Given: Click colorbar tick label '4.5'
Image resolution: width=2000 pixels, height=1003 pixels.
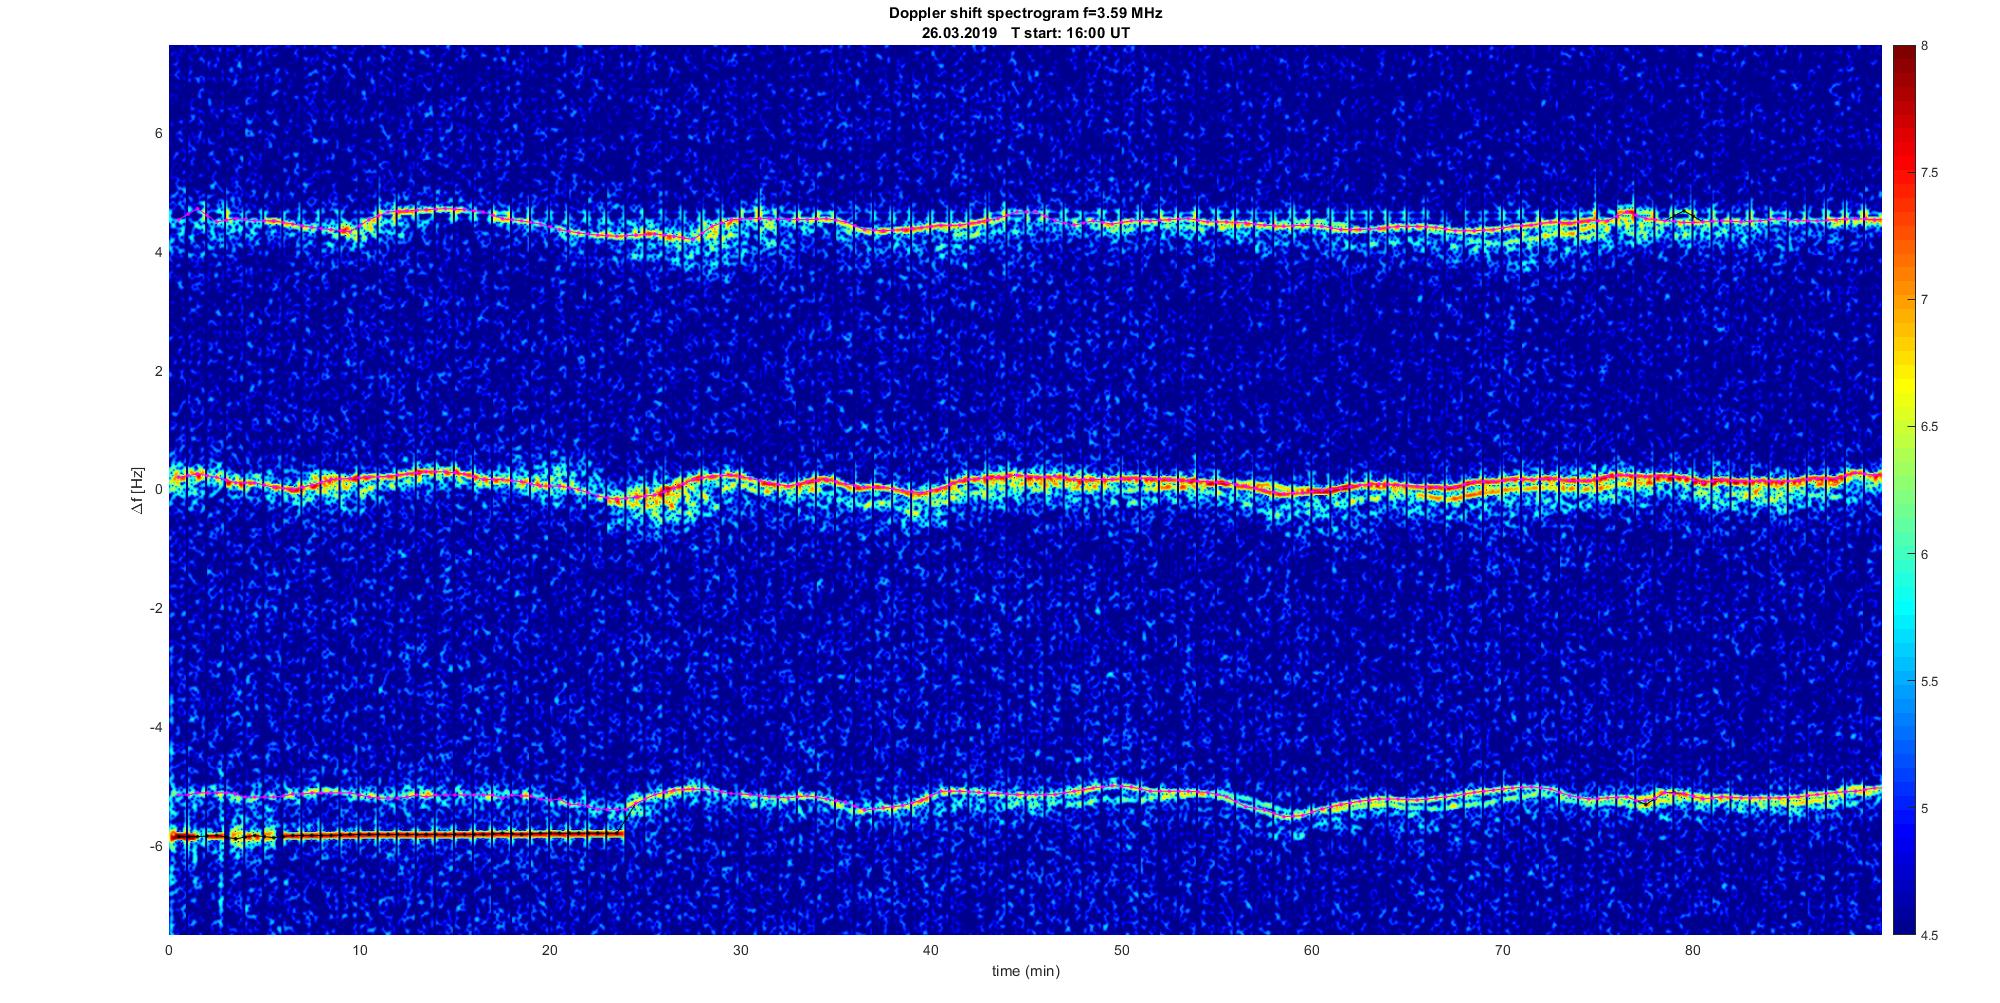Looking at the screenshot, I should 1929,936.
